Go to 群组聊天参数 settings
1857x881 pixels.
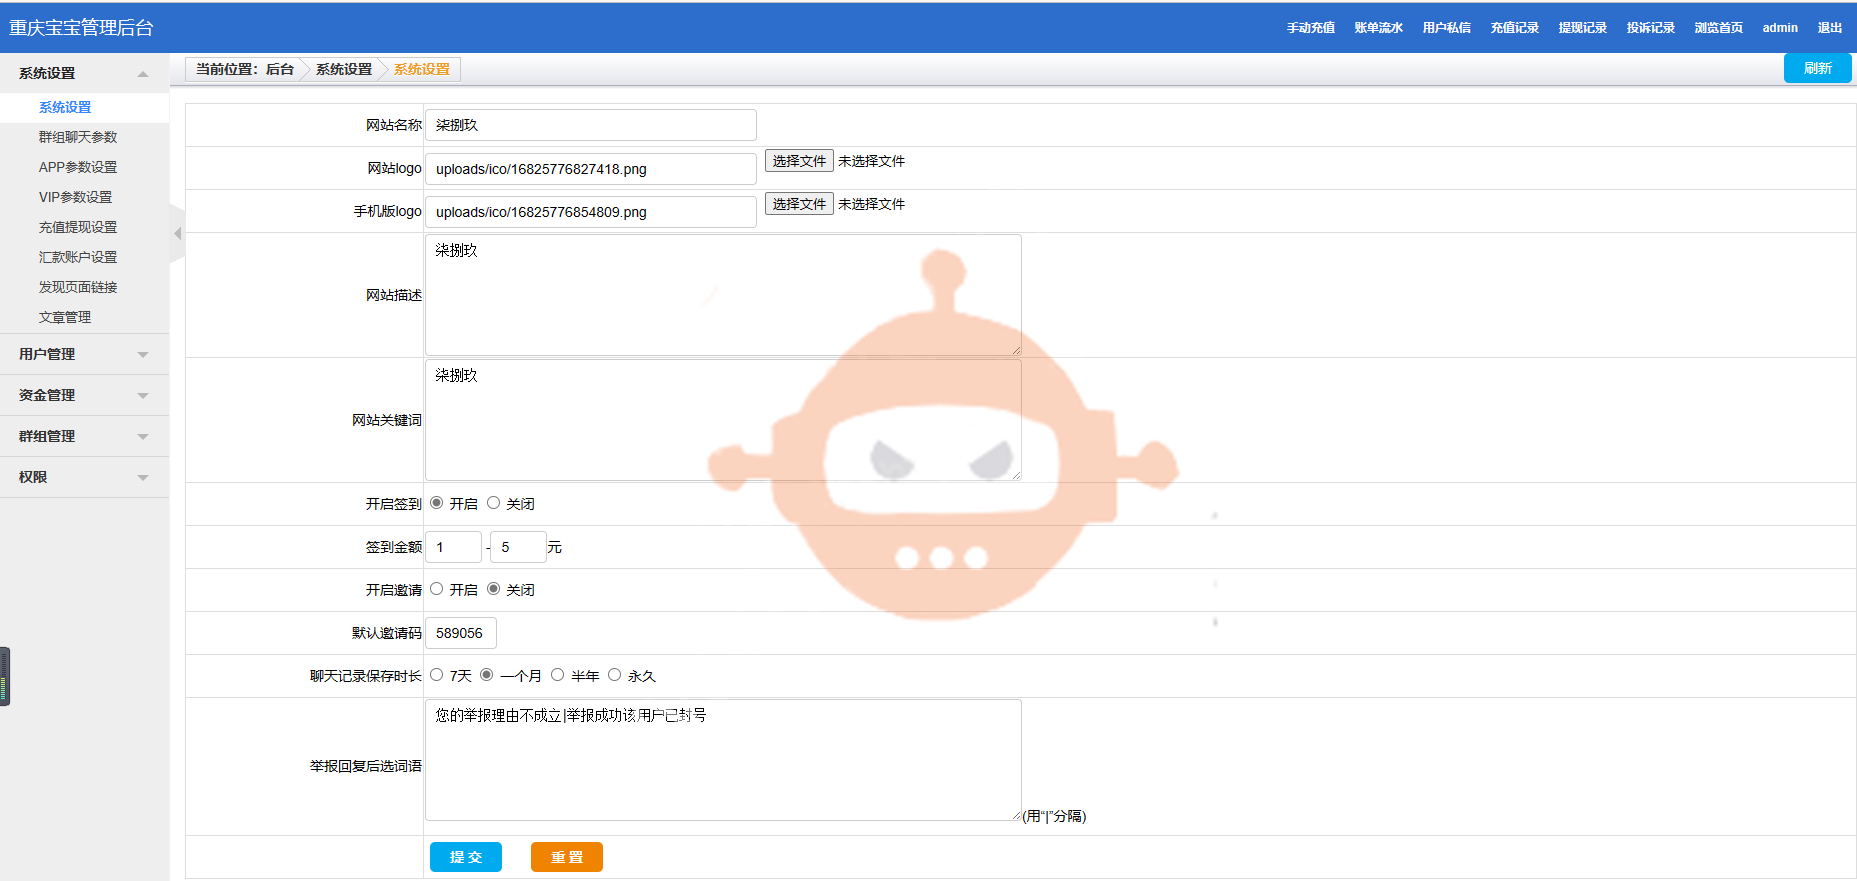click(78, 137)
